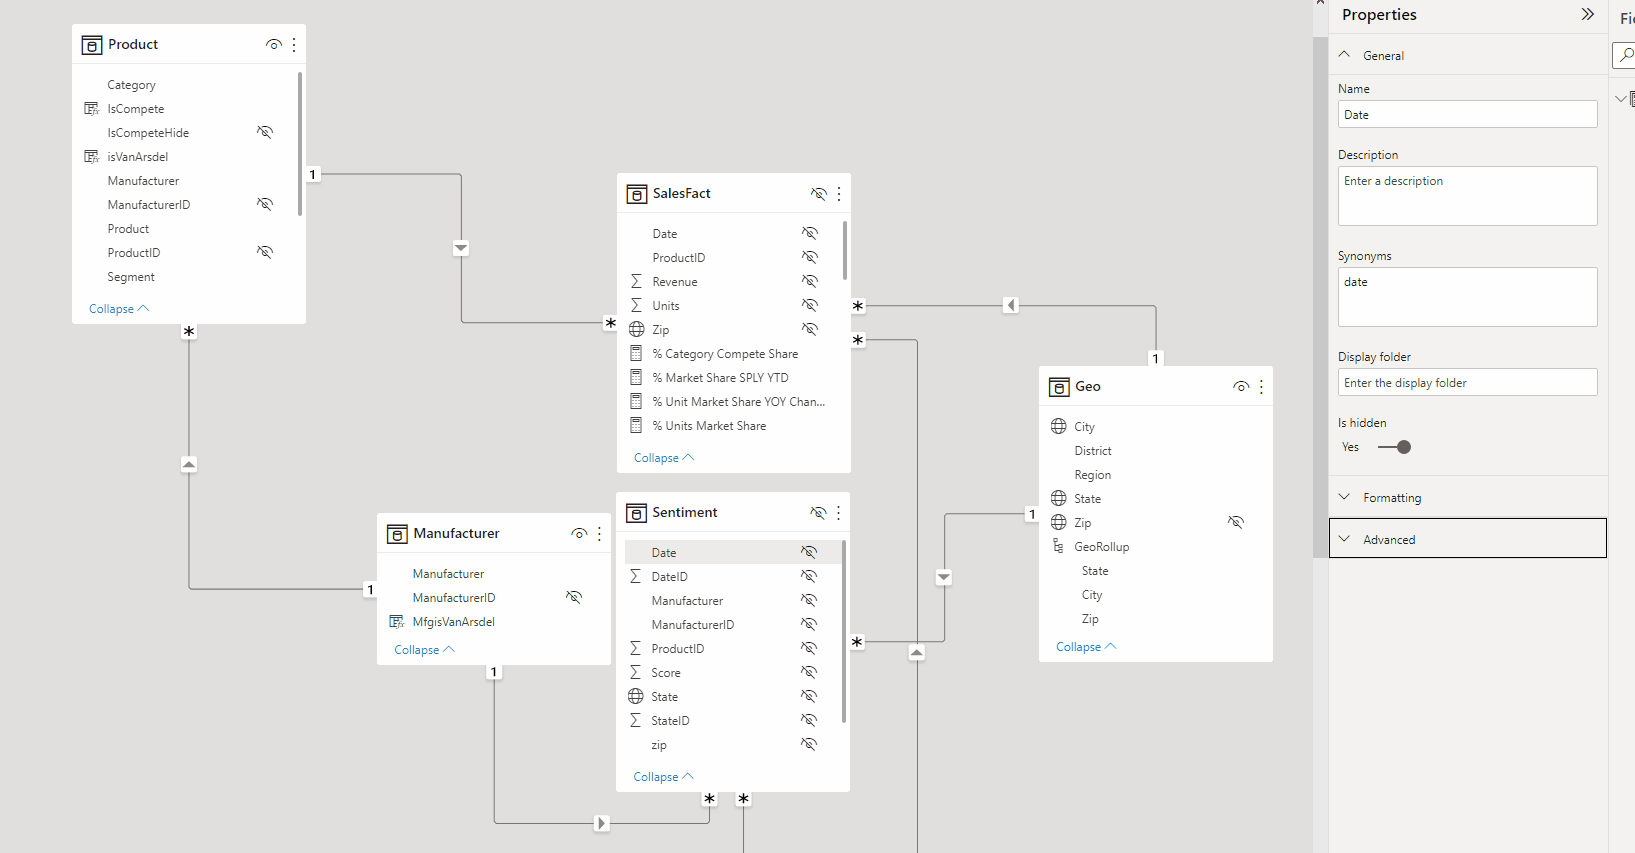This screenshot has width=1635, height=853.
Task: Click the Description text box
Action: (1467, 196)
